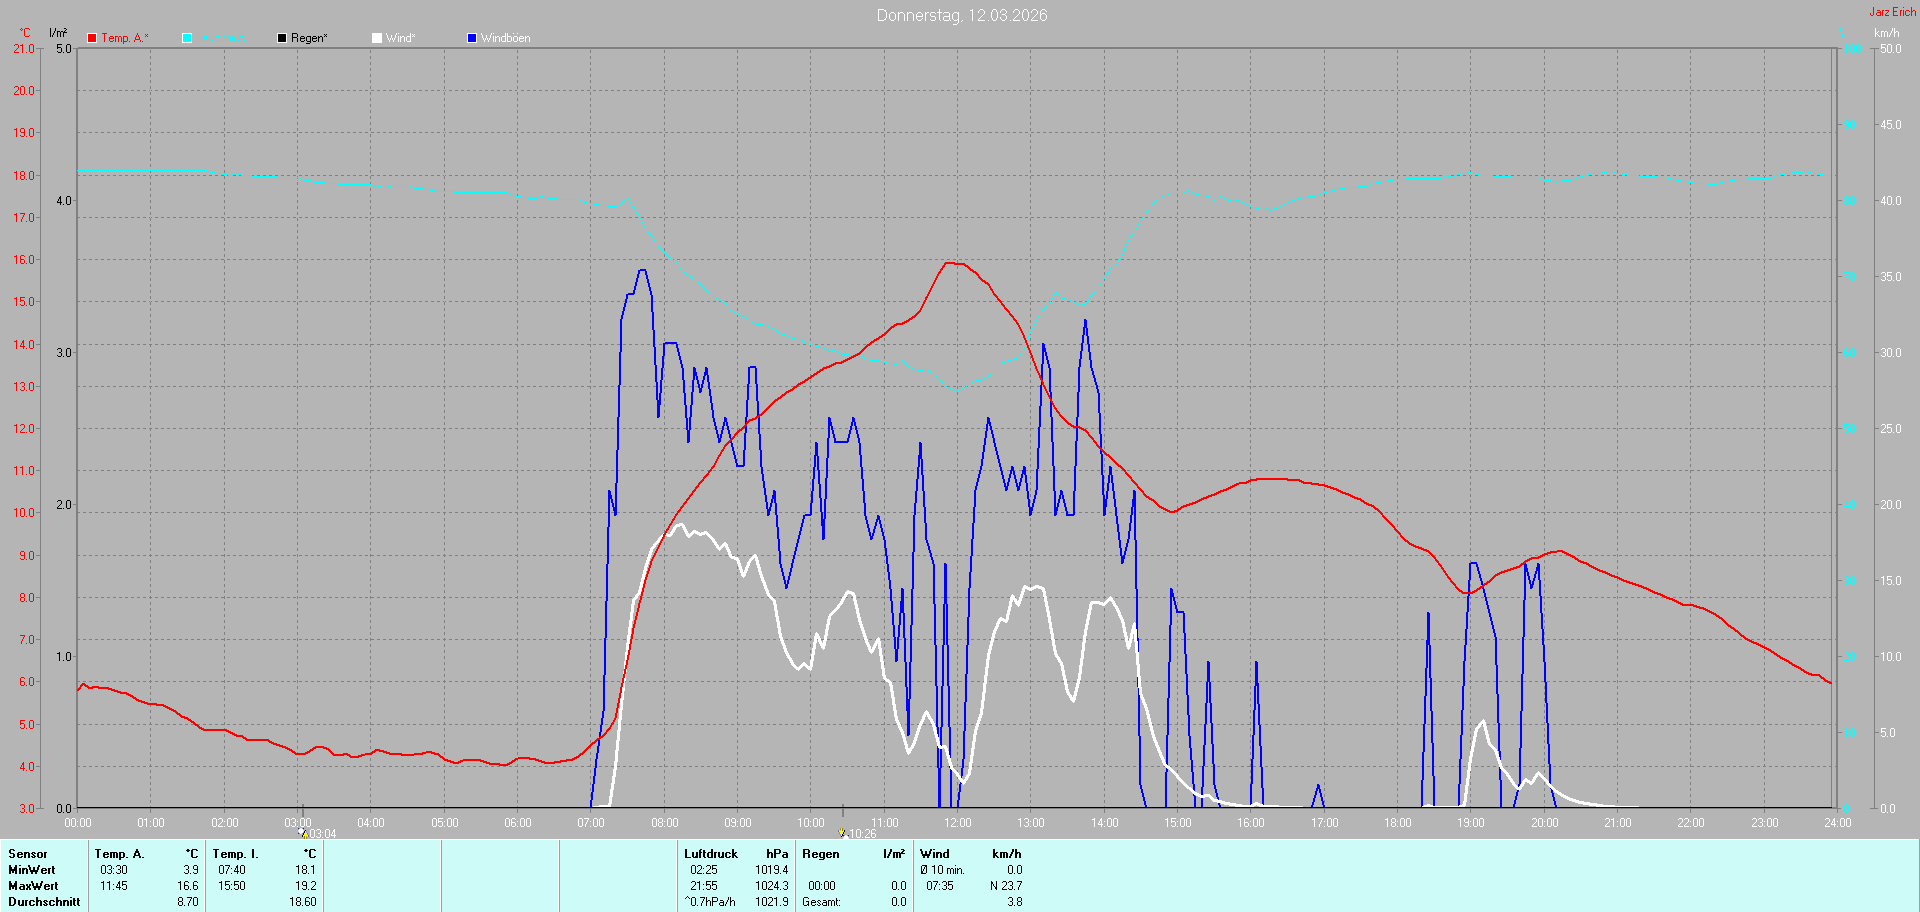Image resolution: width=1920 pixels, height=912 pixels.
Task: Click the pressure trend '^0.7hPa/h'
Action: [710, 902]
